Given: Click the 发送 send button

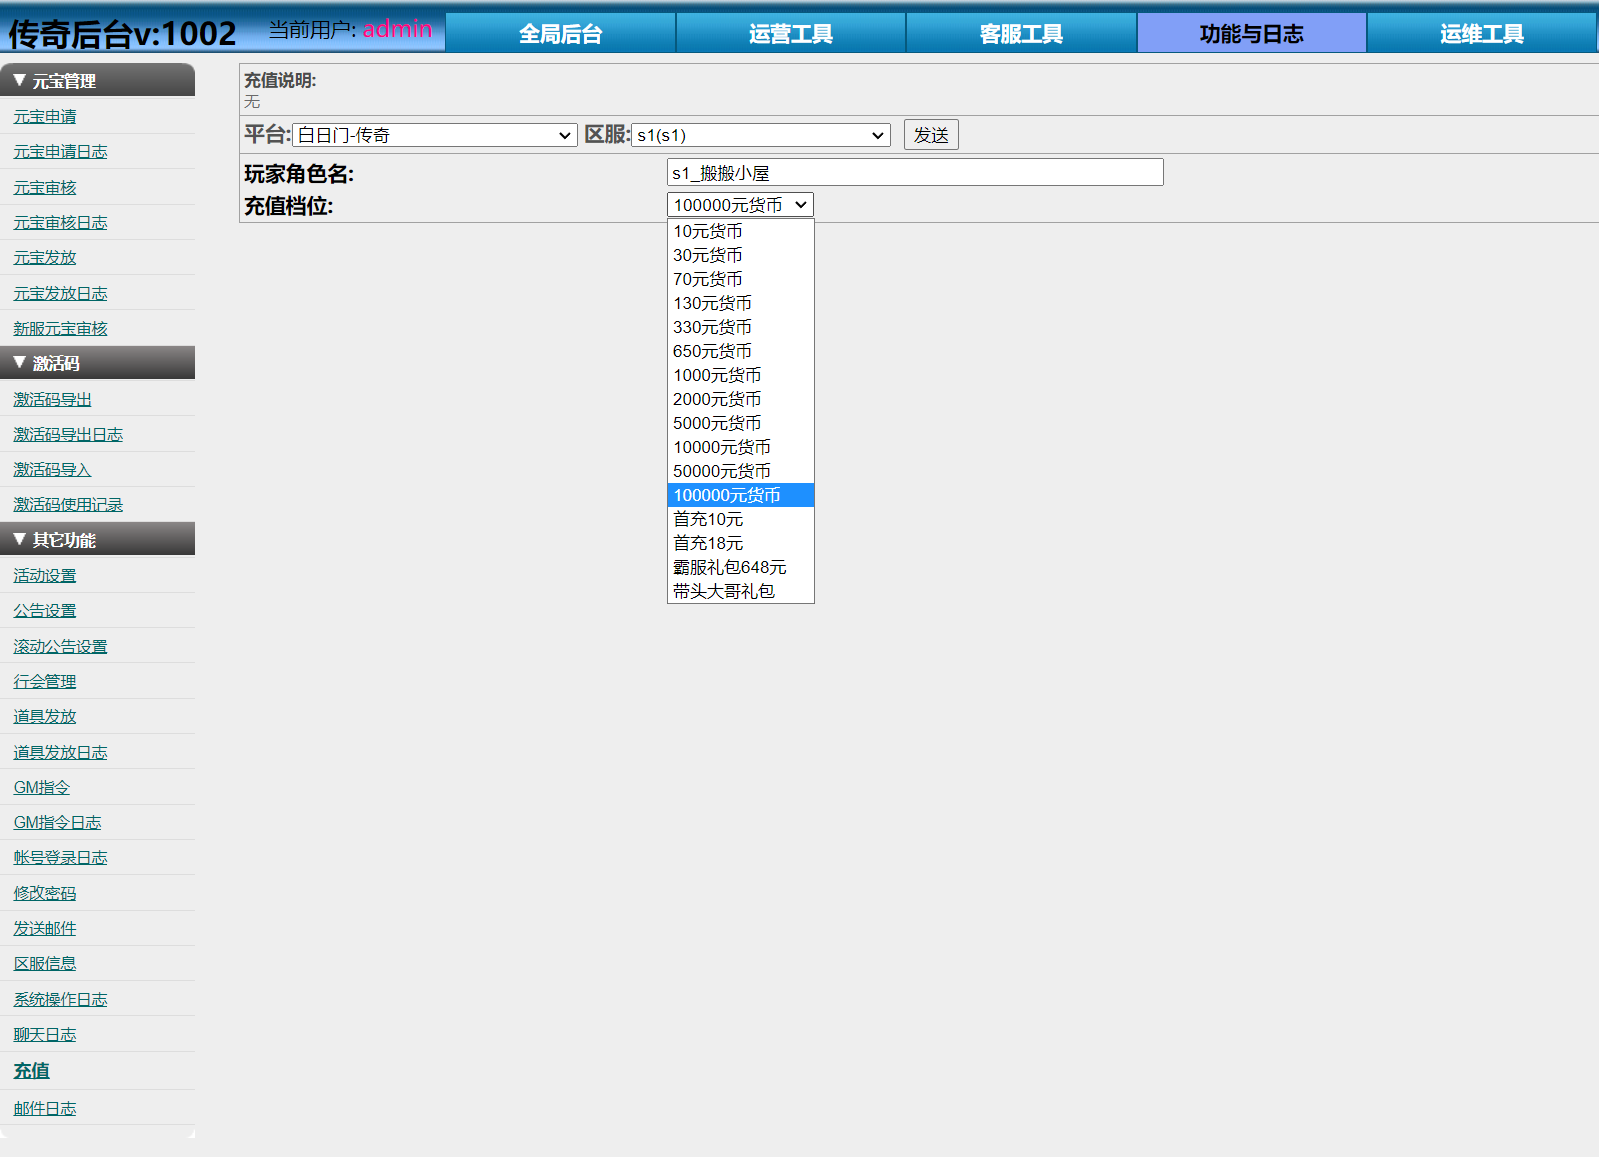Looking at the screenshot, I should point(930,135).
